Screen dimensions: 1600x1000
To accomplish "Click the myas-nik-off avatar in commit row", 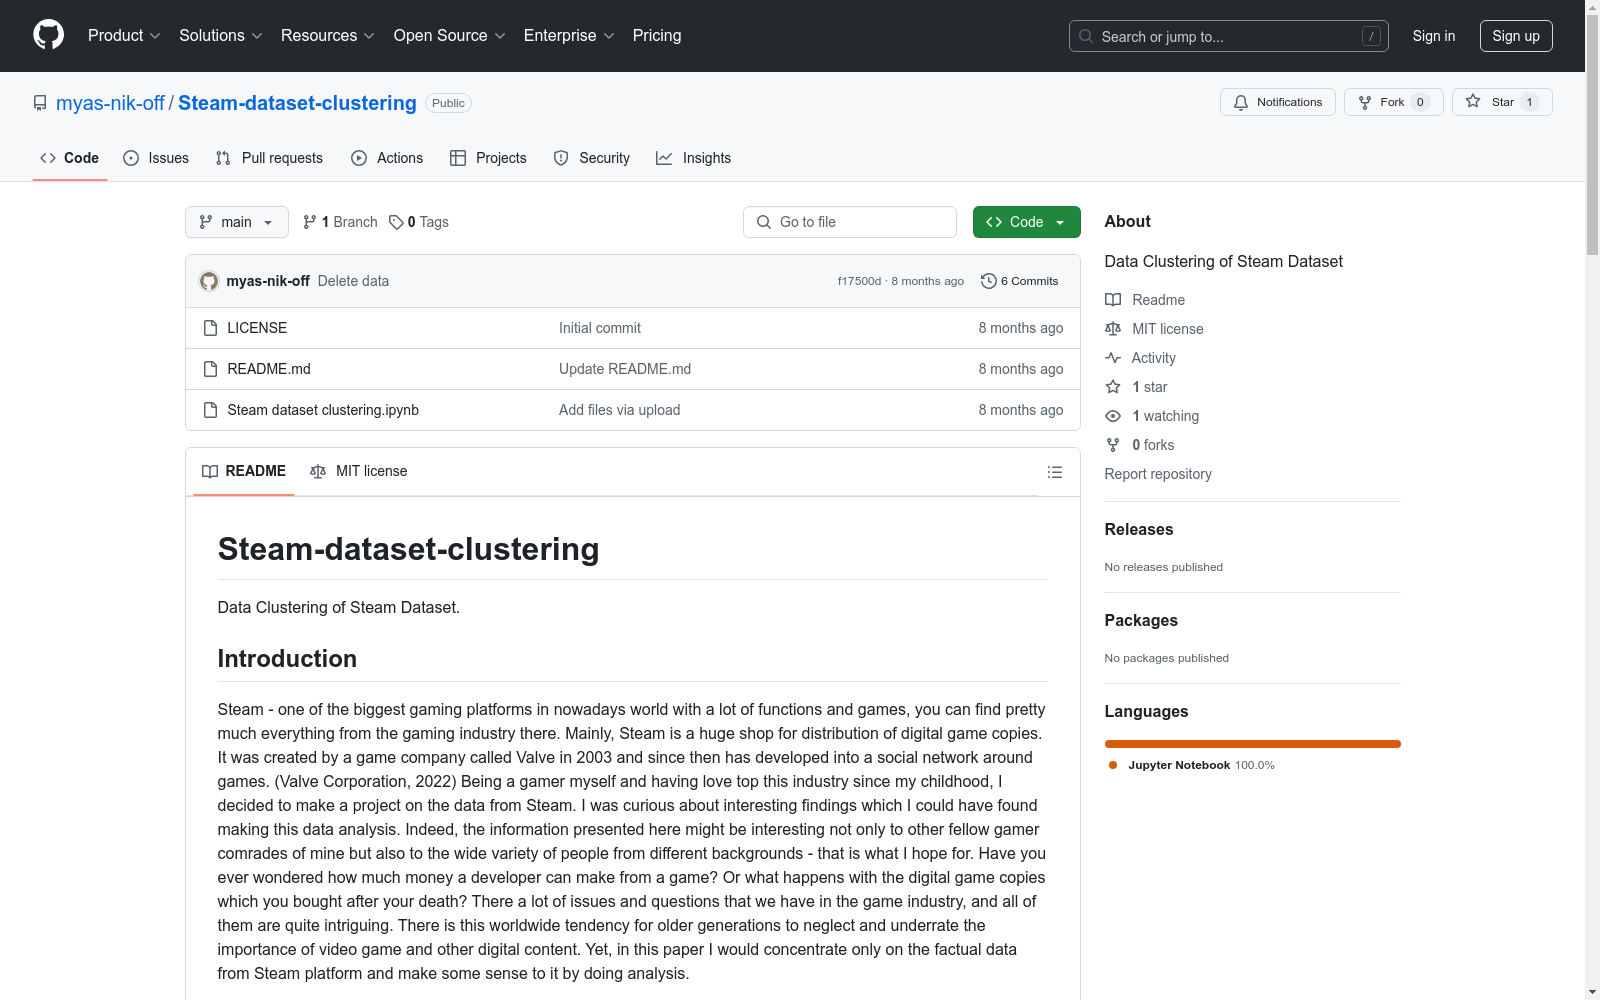I will pos(209,281).
